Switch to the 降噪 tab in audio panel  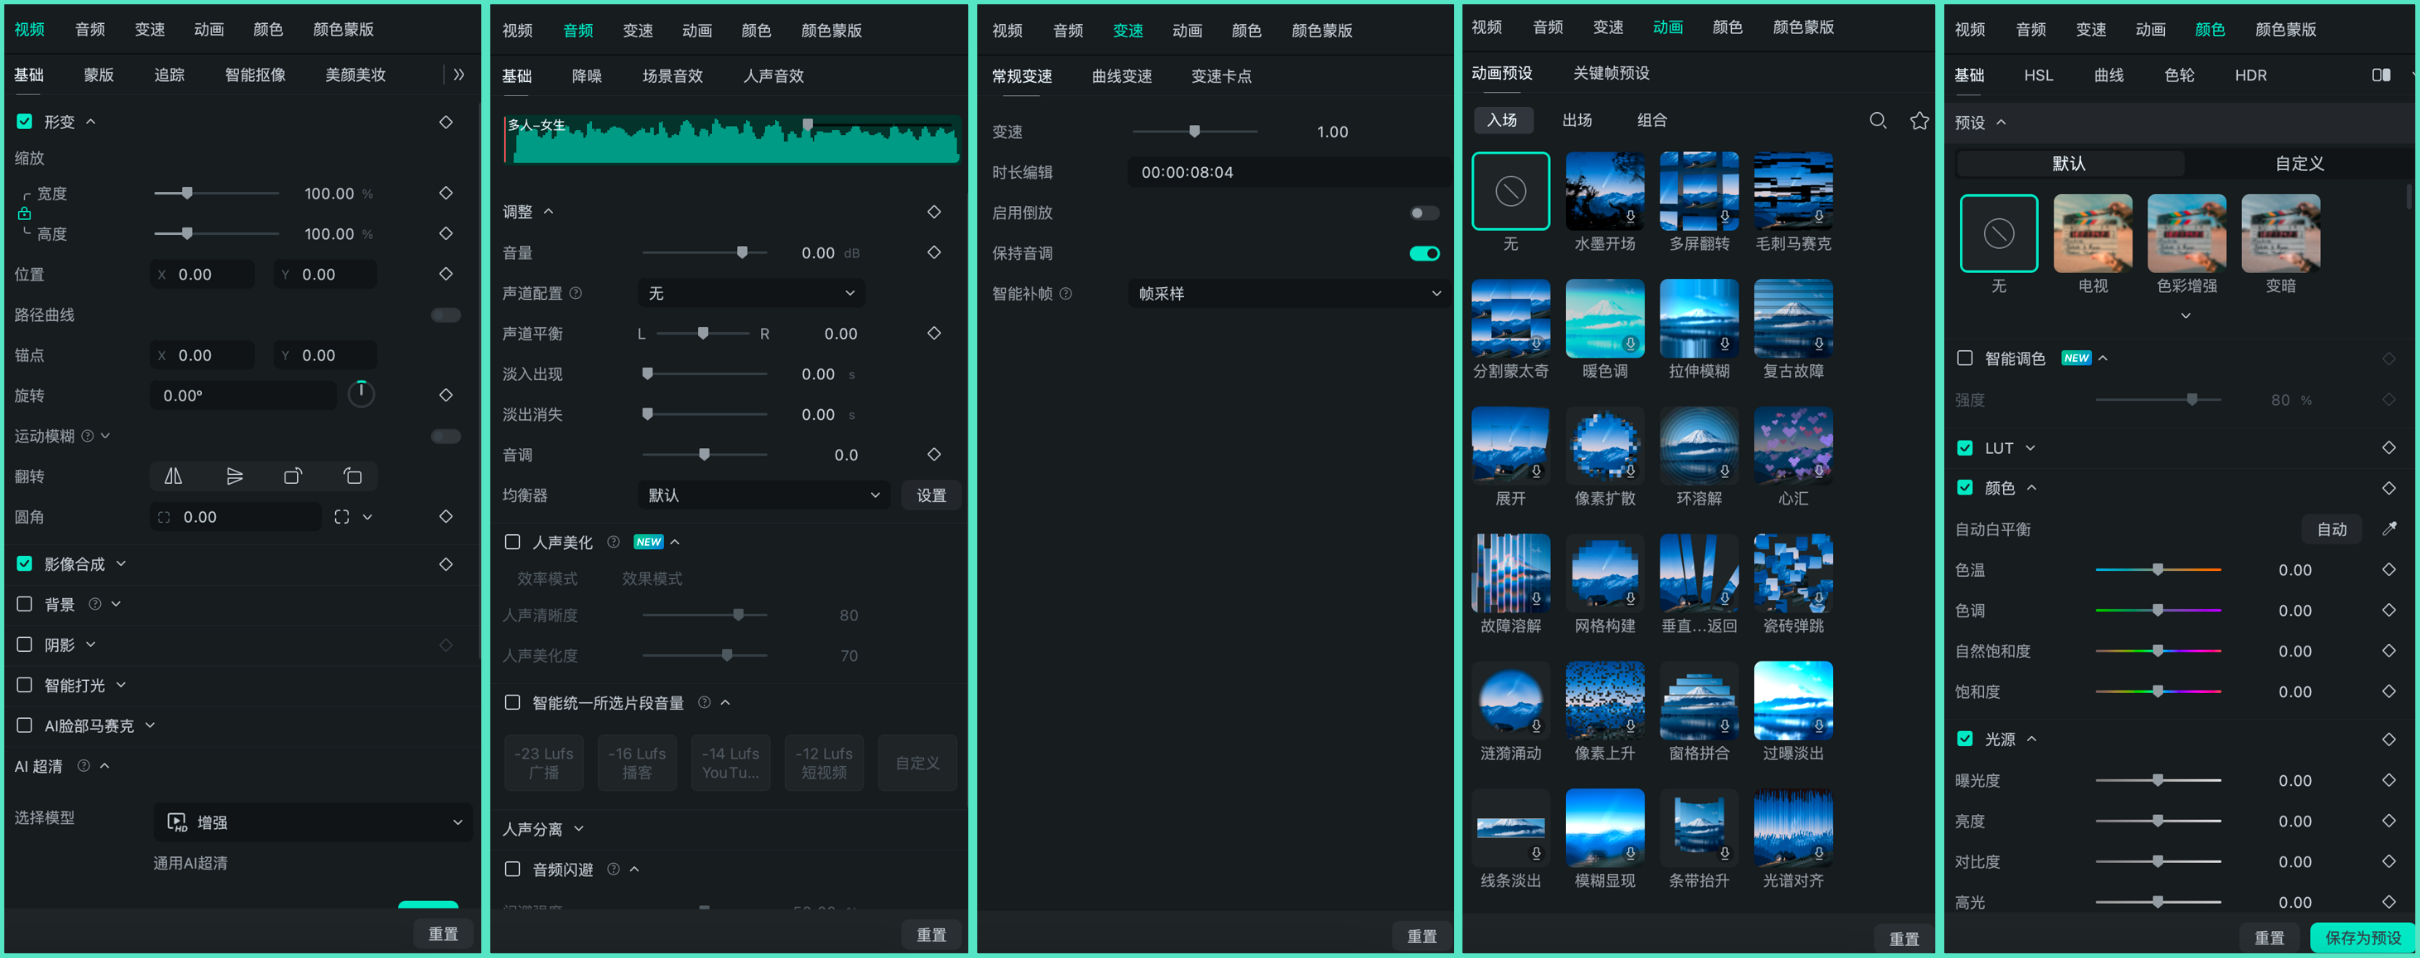(x=587, y=76)
